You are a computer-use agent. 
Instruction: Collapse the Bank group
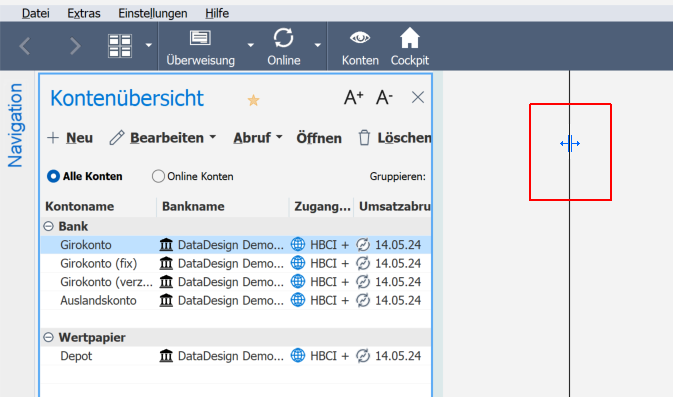pyautogui.click(x=49, y=226)
